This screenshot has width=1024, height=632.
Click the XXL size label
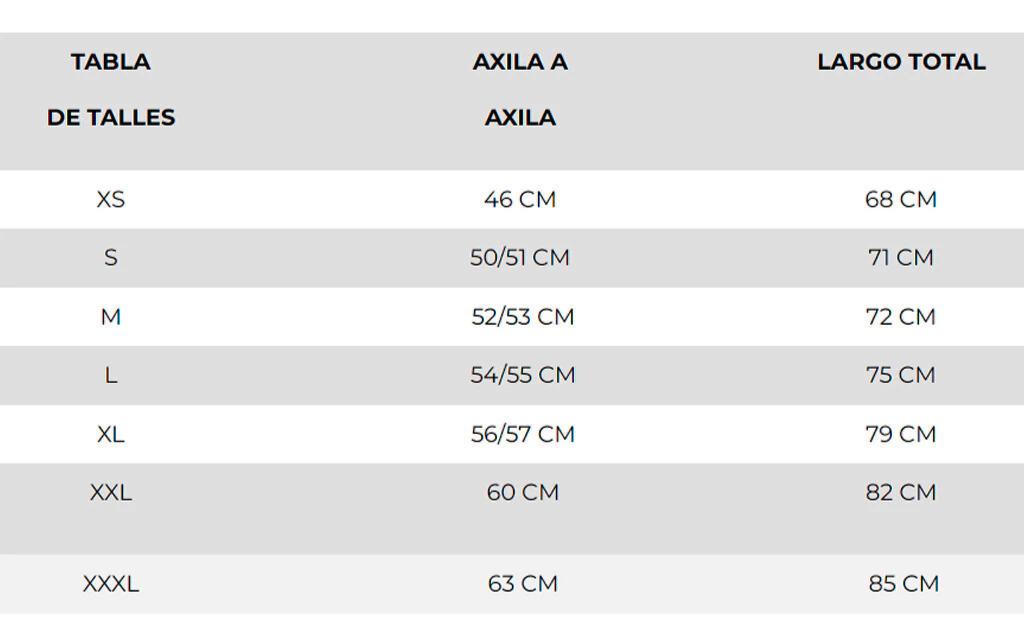[111, 492]
